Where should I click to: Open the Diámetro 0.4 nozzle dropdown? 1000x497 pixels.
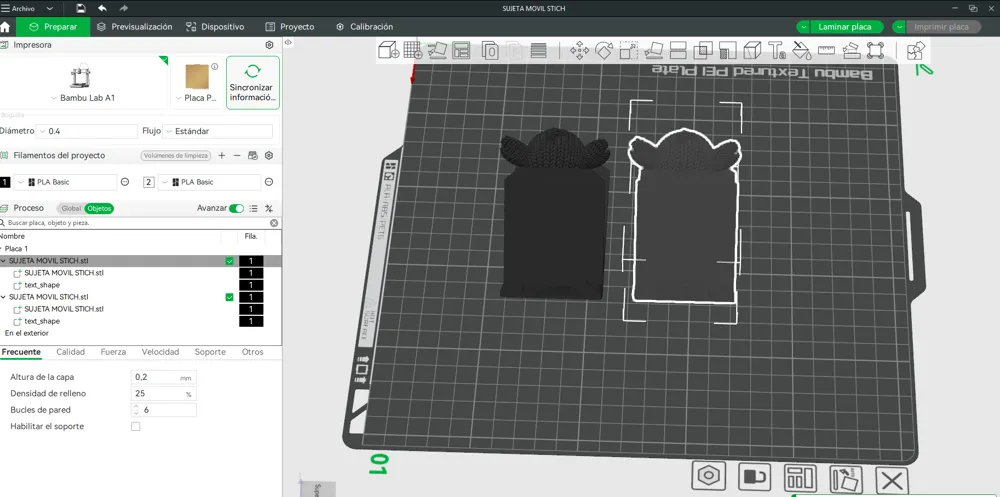(x=87, y=131)
